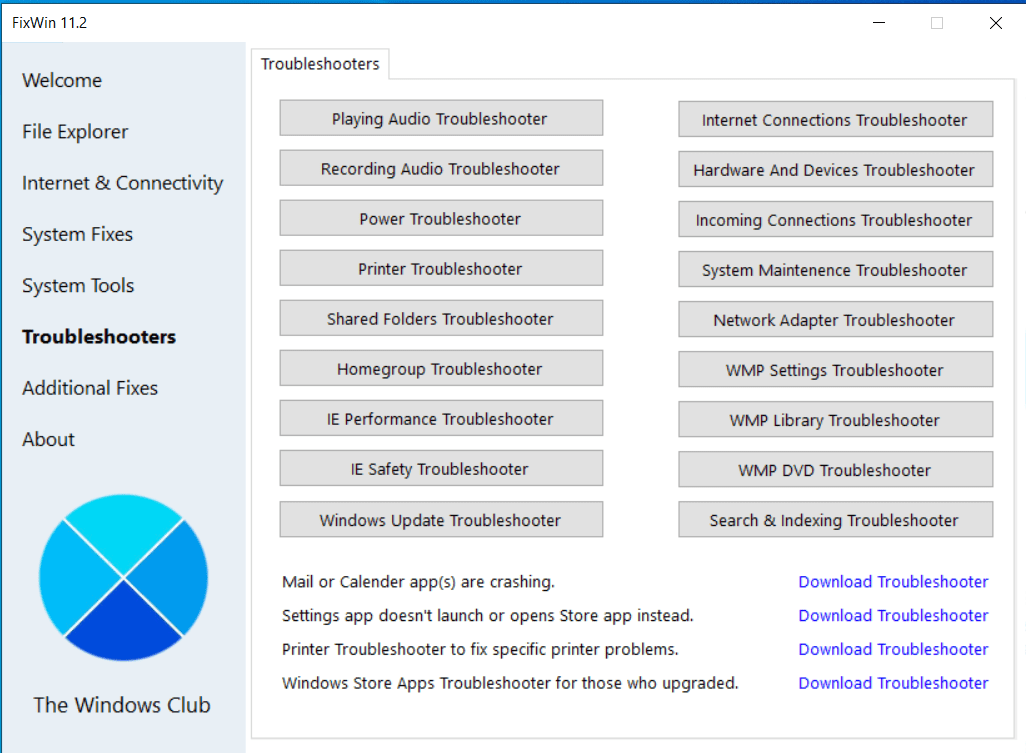Open Shared Folders Troubleshooter
This screenshot has width=1026, height=753.
tap(441, 318)
